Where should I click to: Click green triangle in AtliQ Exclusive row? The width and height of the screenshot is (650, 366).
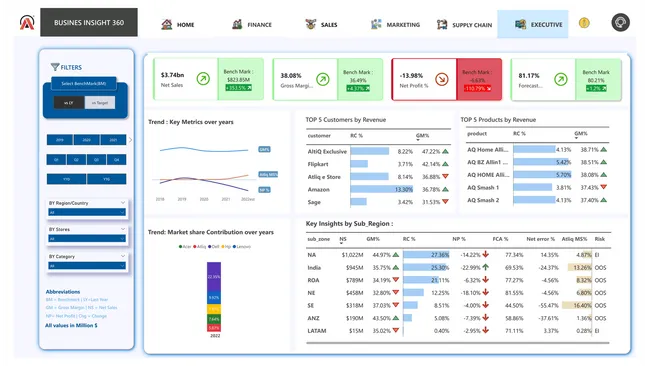click(445, 151)
